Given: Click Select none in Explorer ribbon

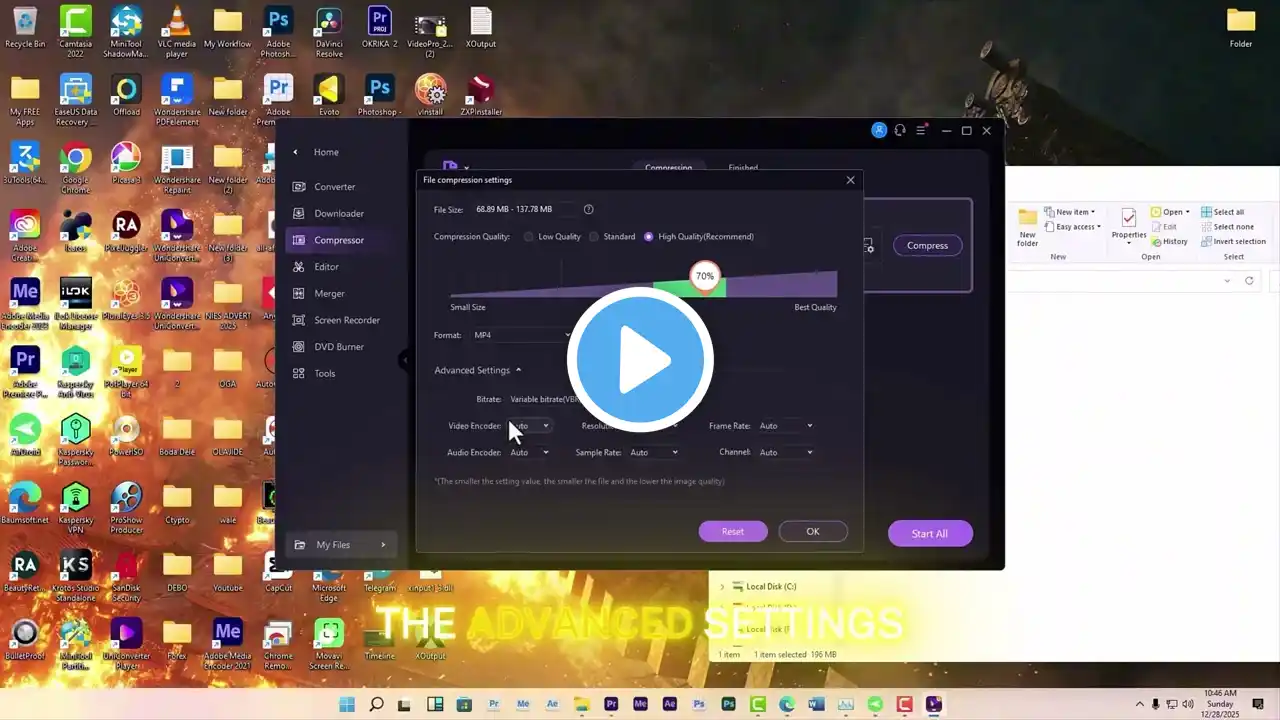Looking at the screenshot, I should click(1227, 227).
